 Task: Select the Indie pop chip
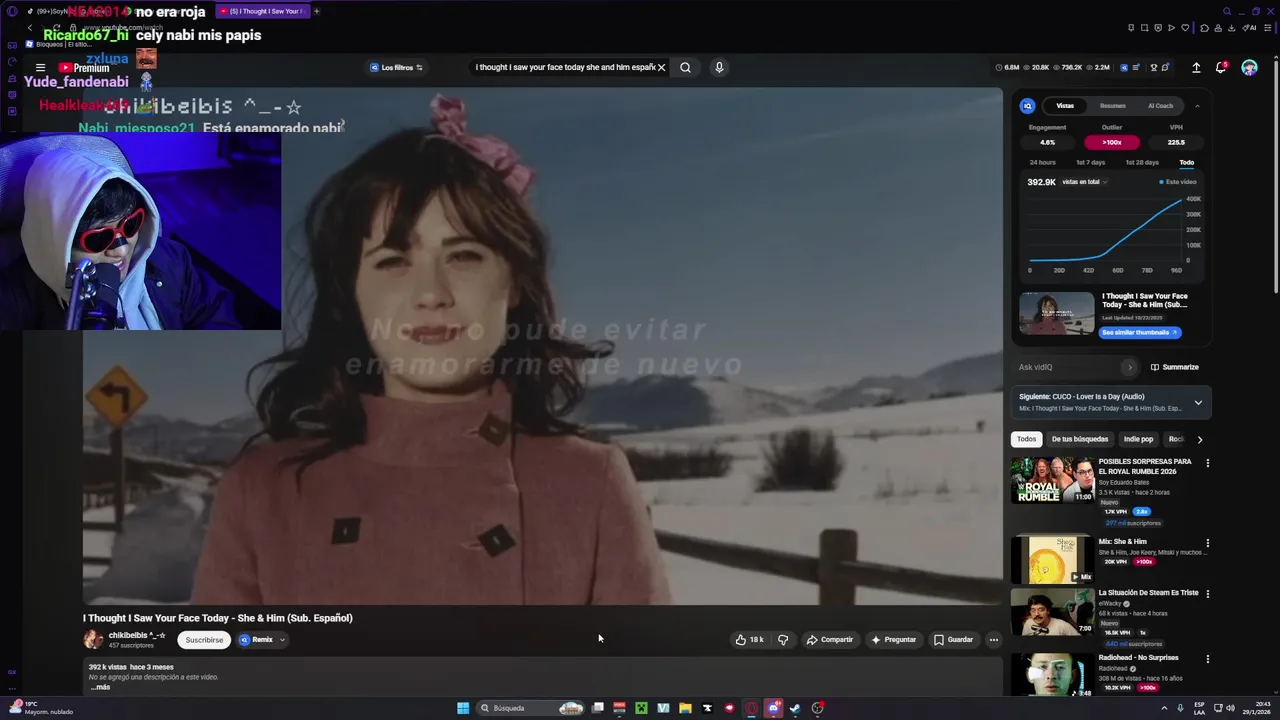pos(1138,439)
